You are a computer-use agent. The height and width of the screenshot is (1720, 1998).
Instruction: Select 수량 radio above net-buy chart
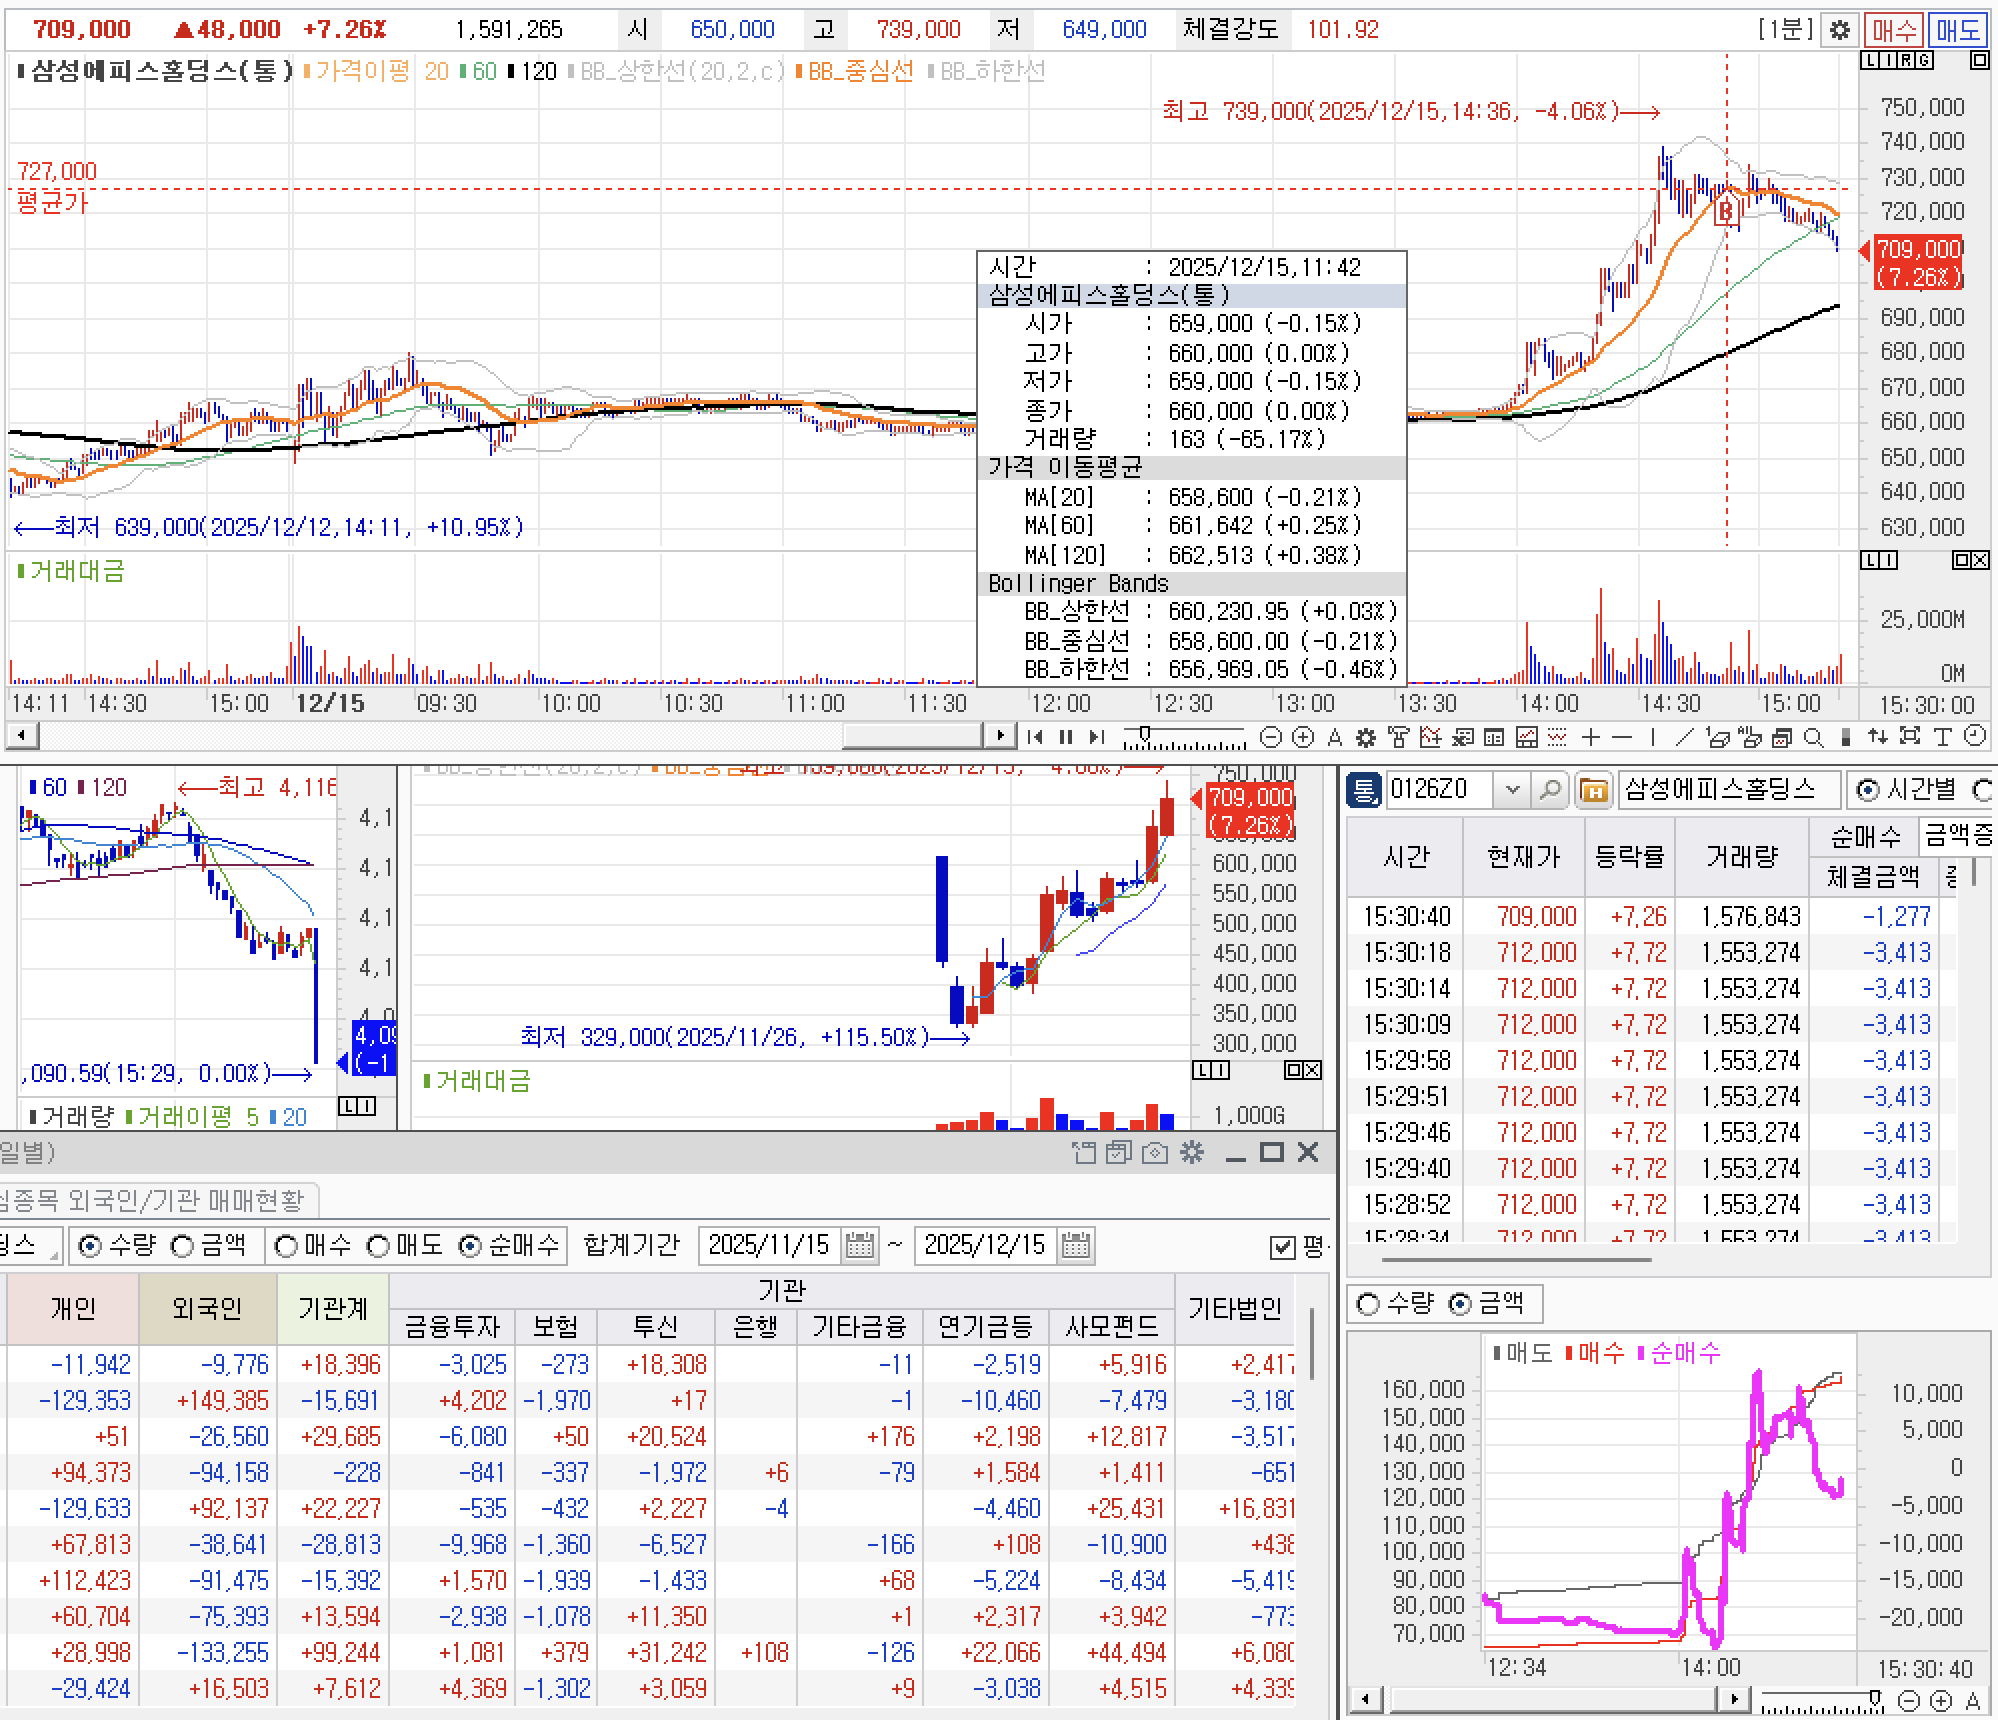point(1368,1304)
